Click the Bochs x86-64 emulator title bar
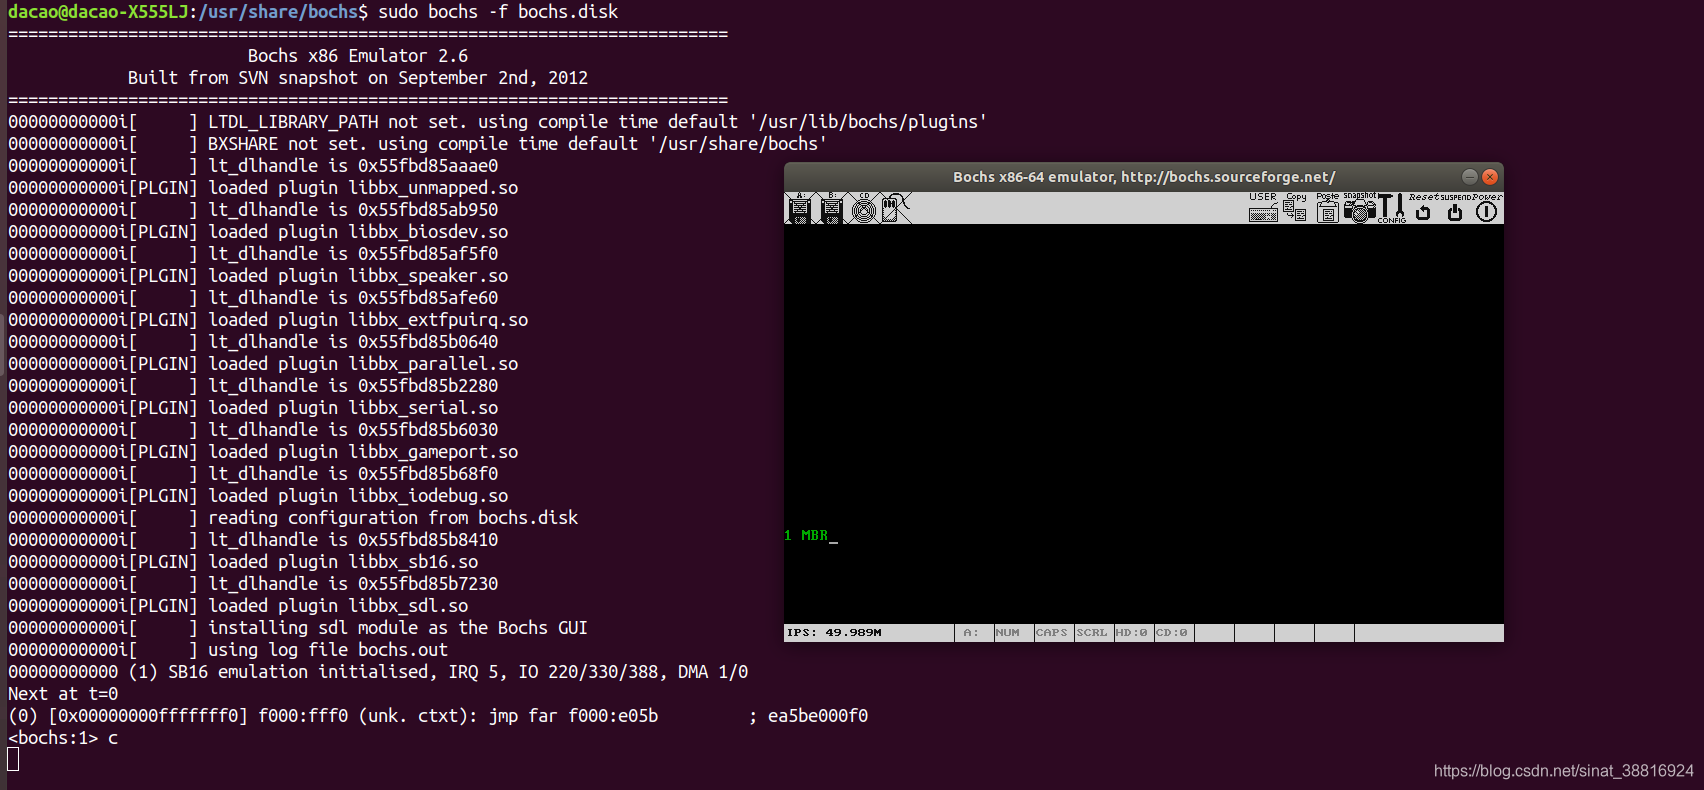The height and width of the screenshot is (790, 1704). 1144,177
